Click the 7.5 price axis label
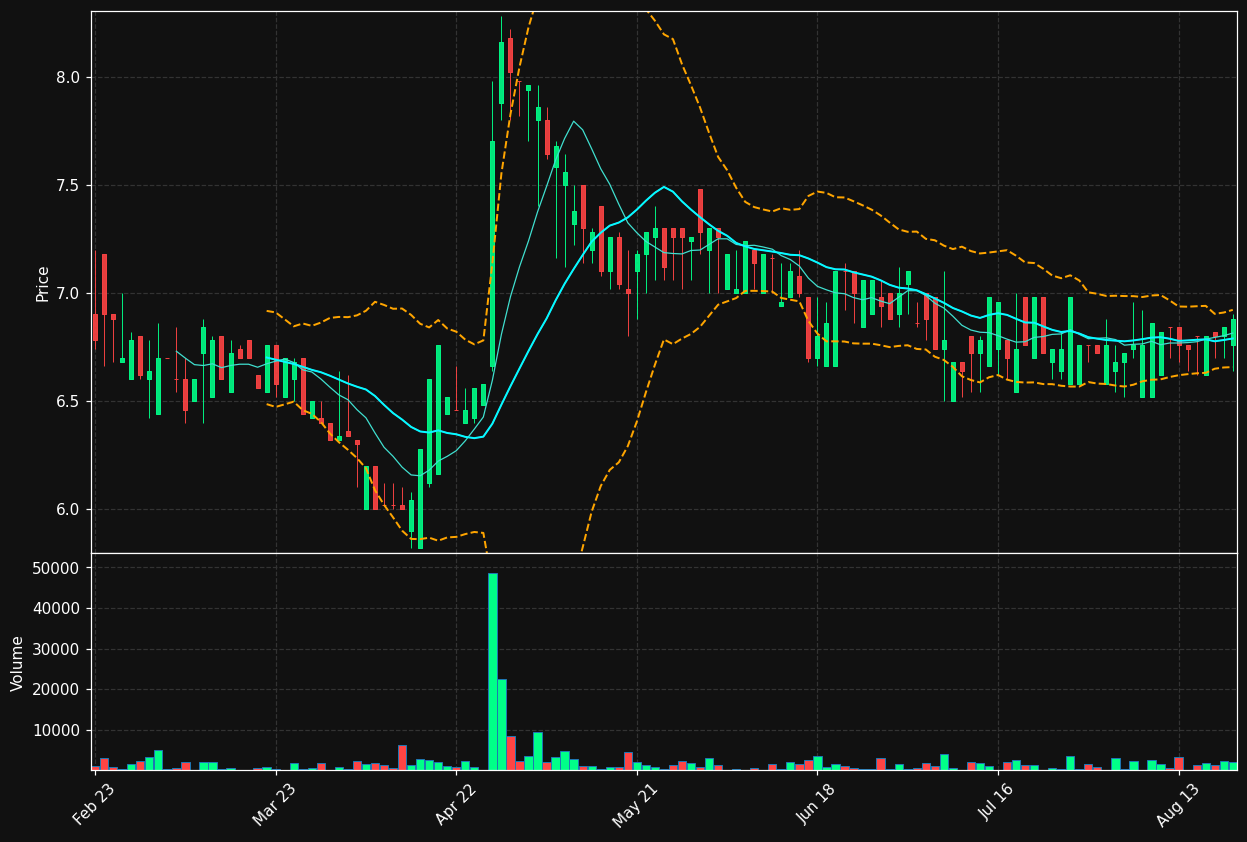The image size is (1247, 842). coord(68,186)
